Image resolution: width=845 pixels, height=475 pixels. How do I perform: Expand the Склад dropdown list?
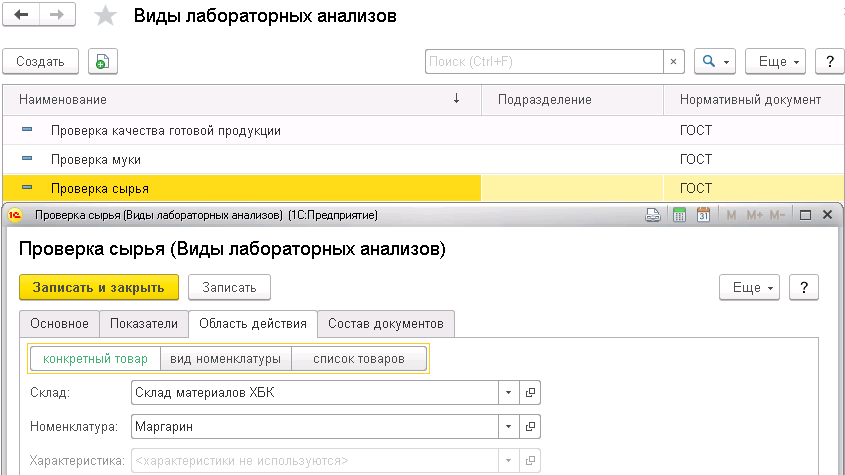pyautogui.click(x=509, y=393)
